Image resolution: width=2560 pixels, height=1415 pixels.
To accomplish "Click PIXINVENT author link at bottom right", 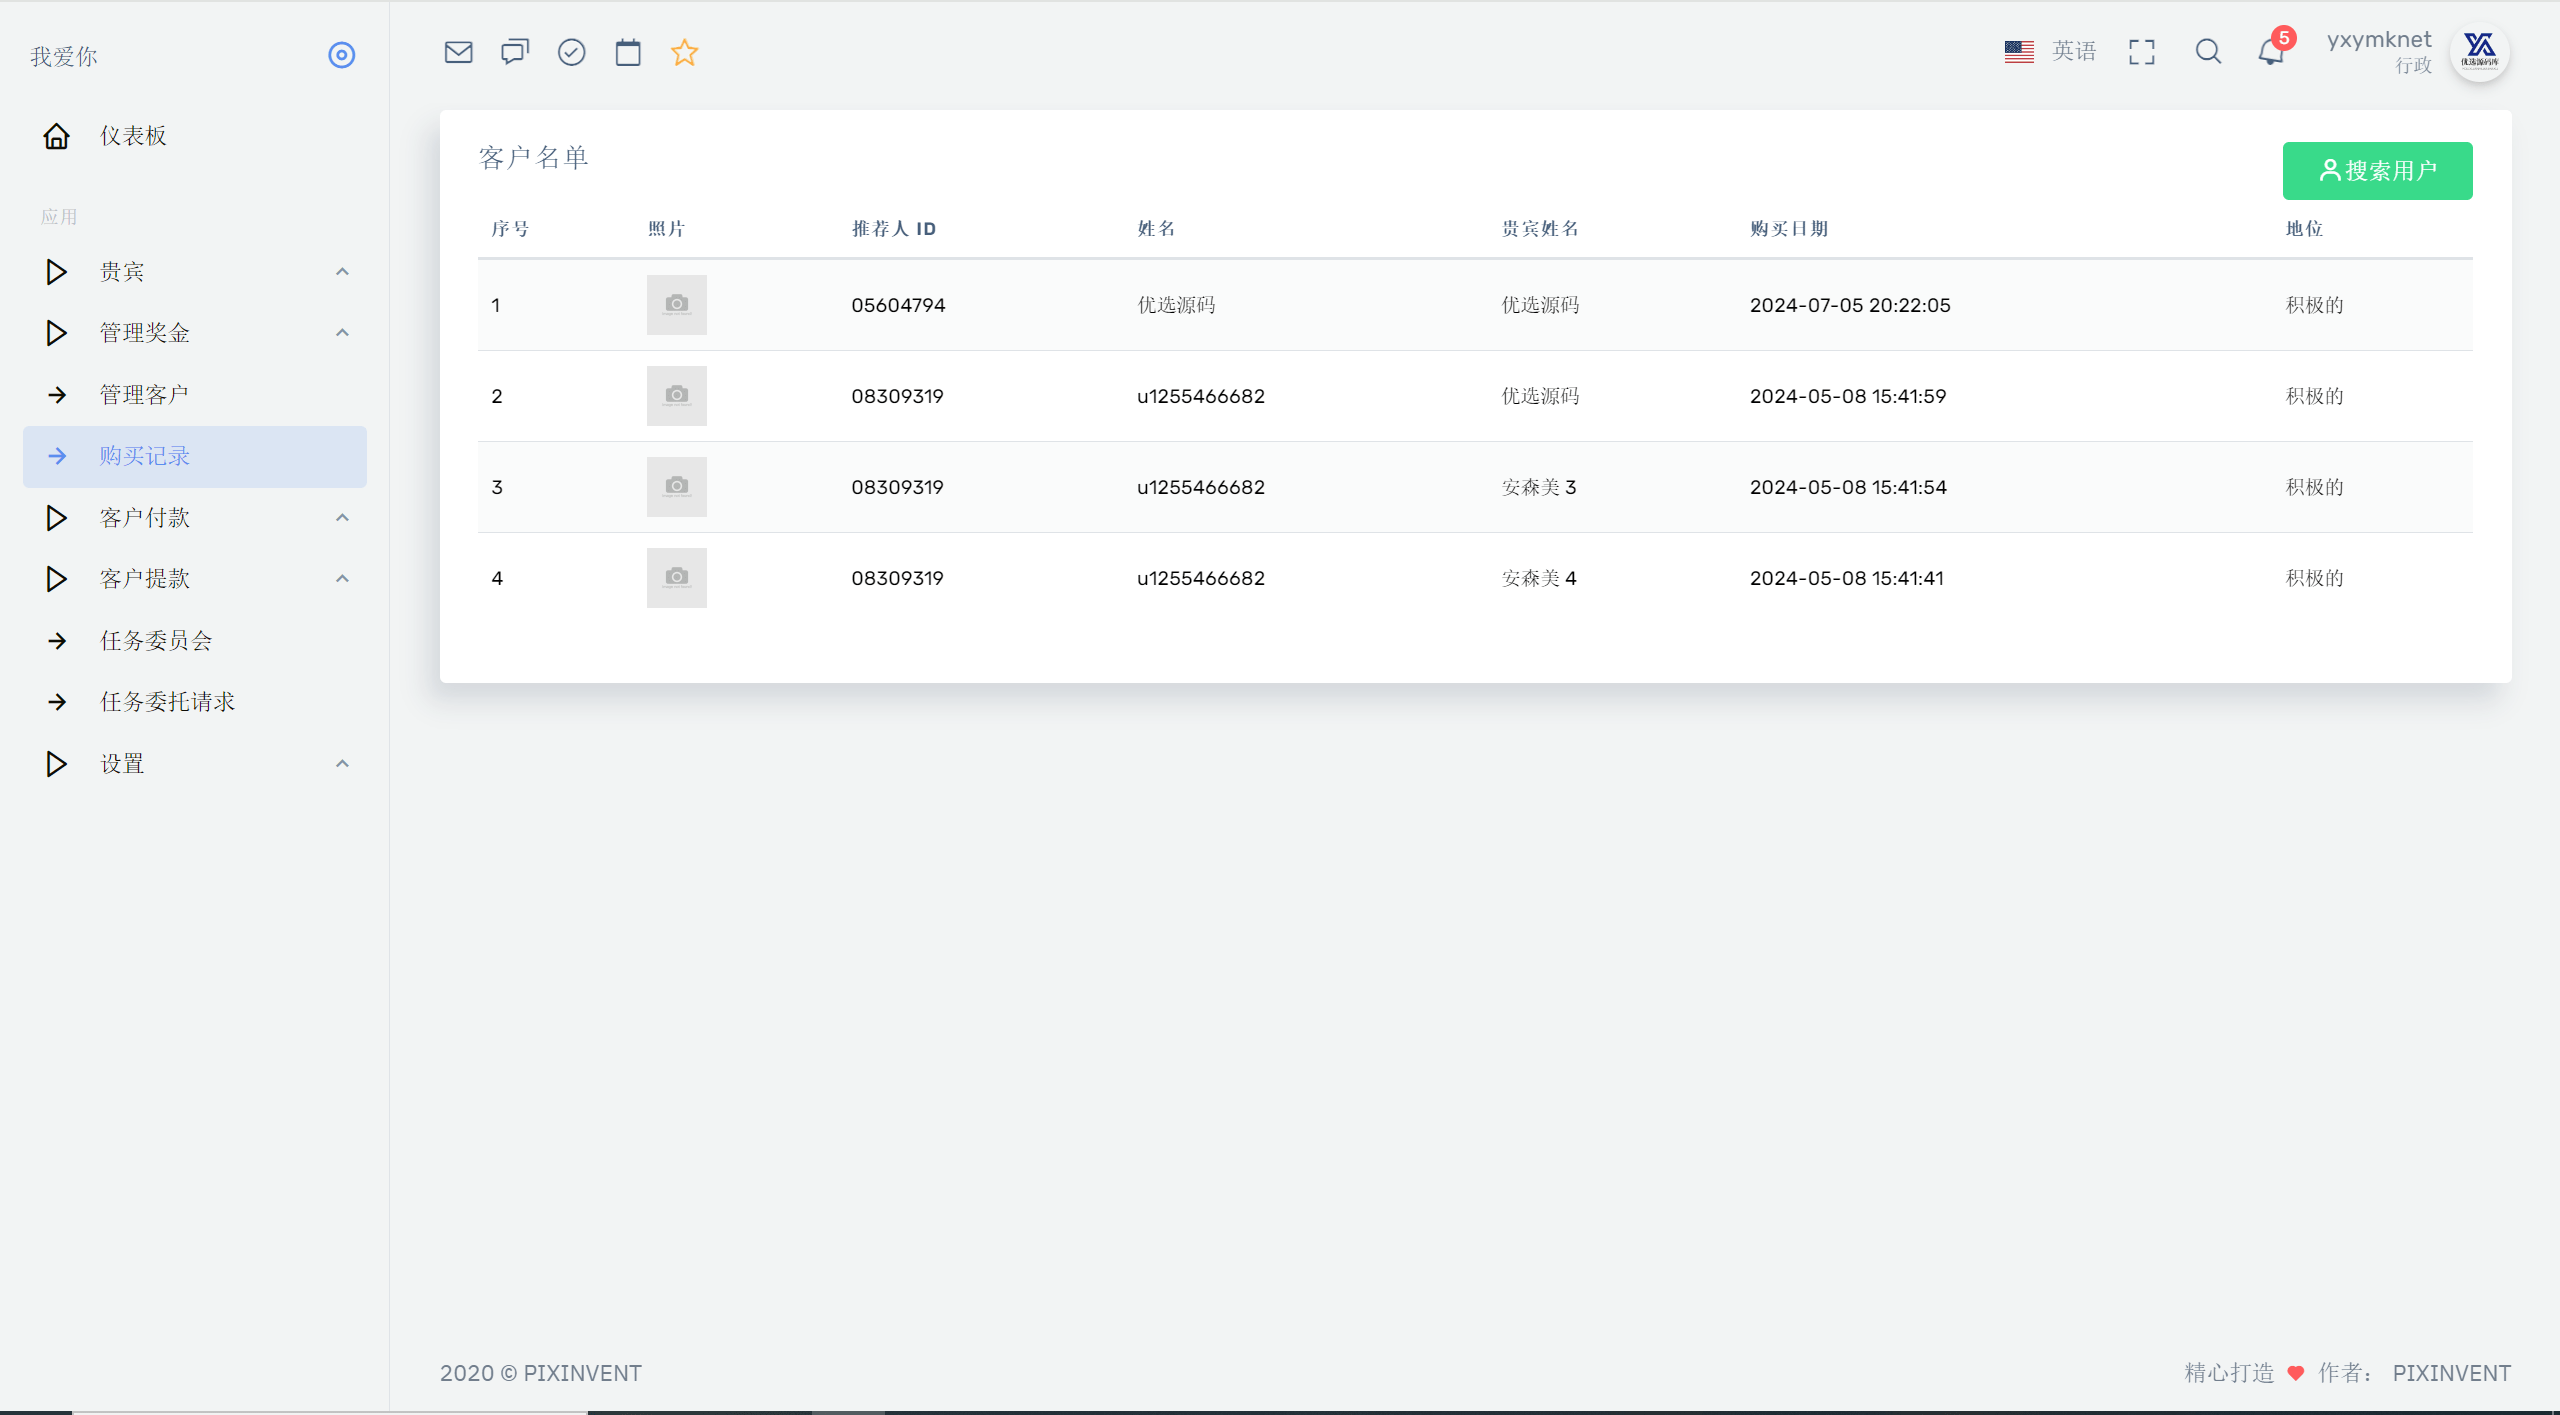I will [2451, 1373].
